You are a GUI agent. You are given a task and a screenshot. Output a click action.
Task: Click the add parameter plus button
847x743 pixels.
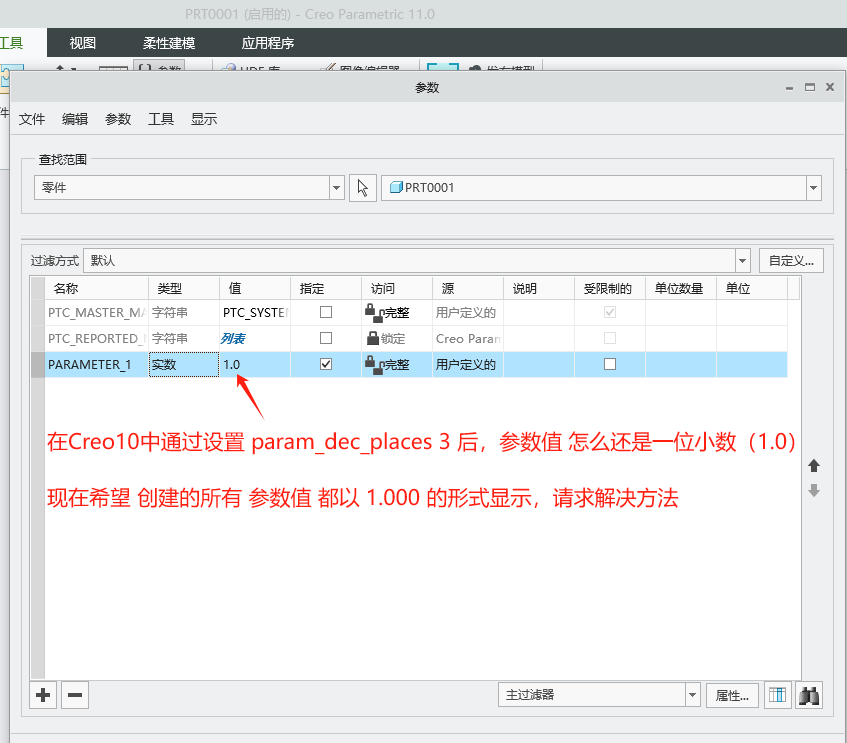43,695
